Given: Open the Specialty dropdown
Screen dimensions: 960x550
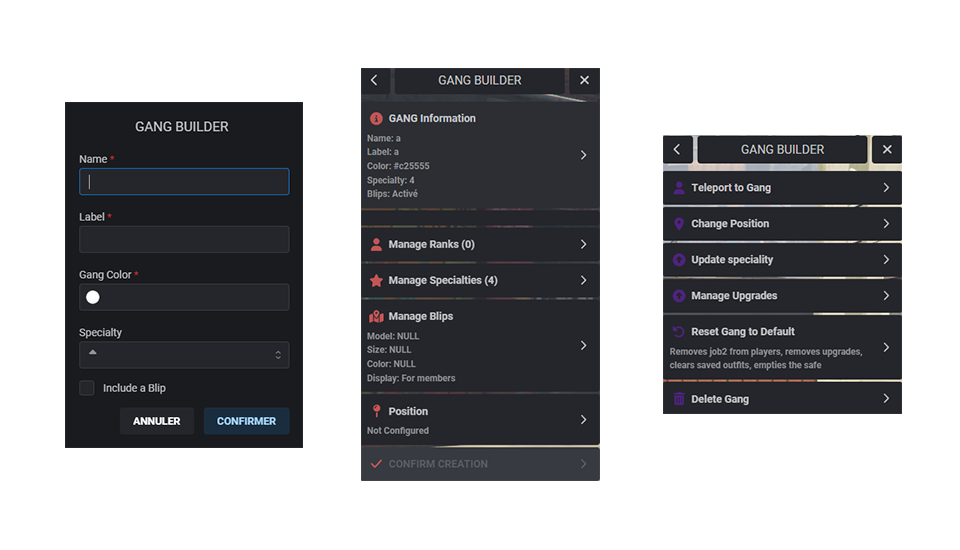Looking at the screenshot, I should click(x=184, y=355).
